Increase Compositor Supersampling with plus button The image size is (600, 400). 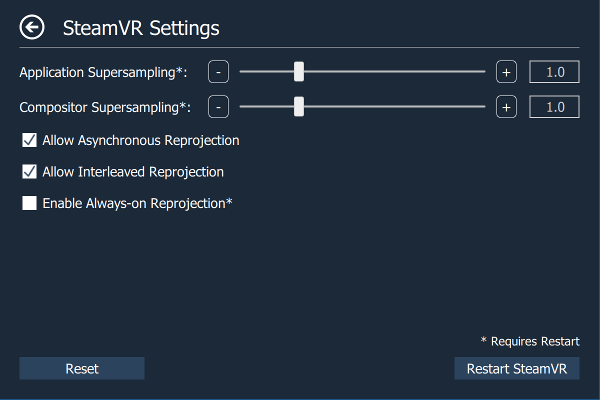[506, 107]
